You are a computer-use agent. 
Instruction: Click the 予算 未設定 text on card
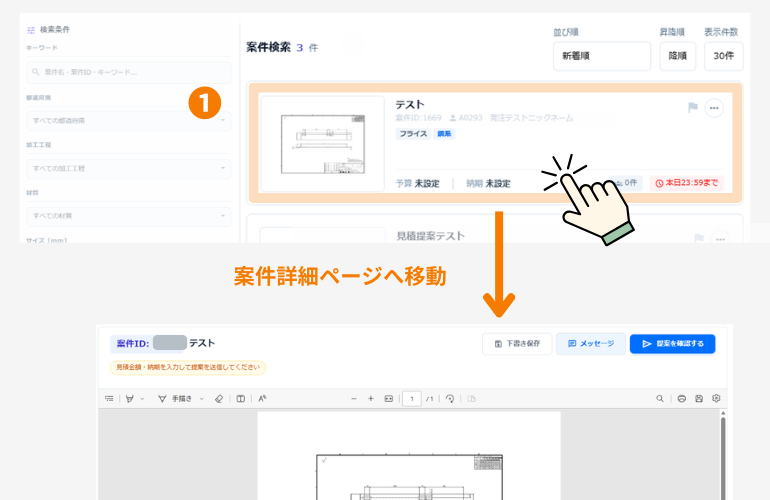tap(418, 184)
